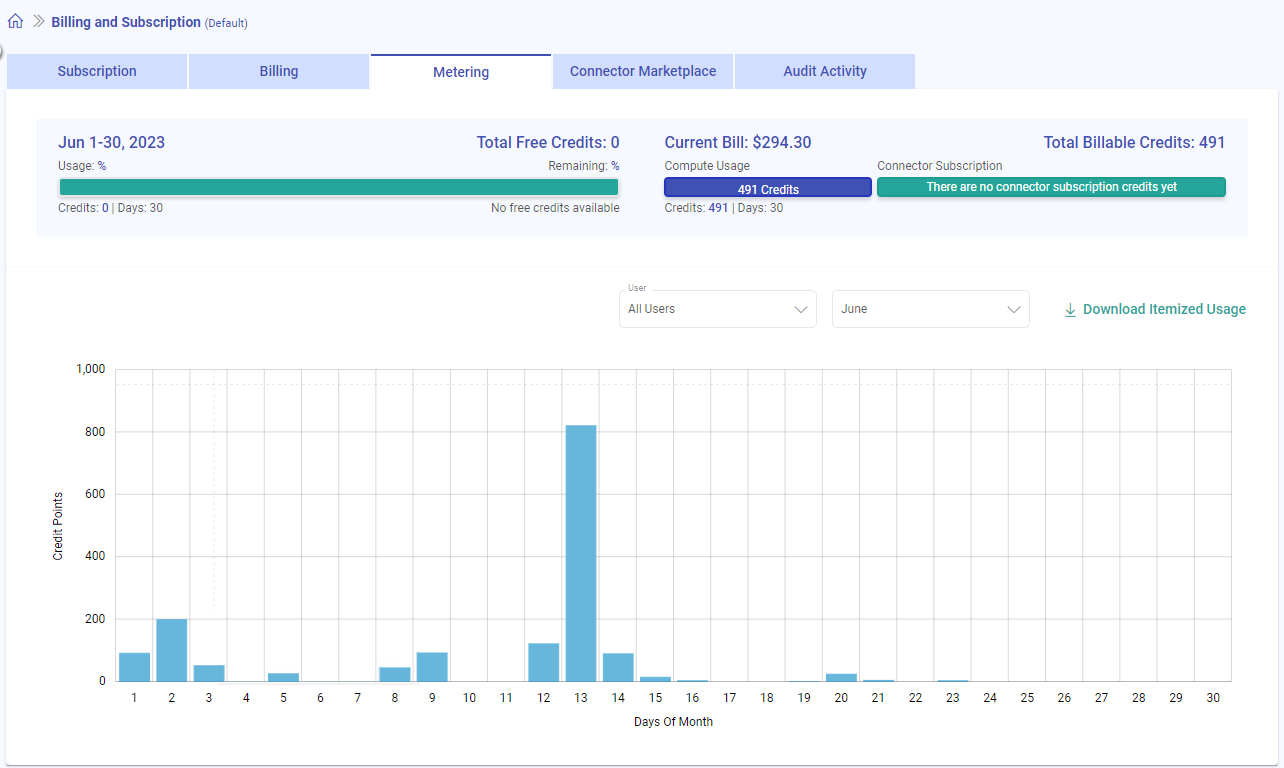1284x768 pixels.
Task: Click the free credits usage progress bar
Action: pyautogui.click(x=339, y=187)
